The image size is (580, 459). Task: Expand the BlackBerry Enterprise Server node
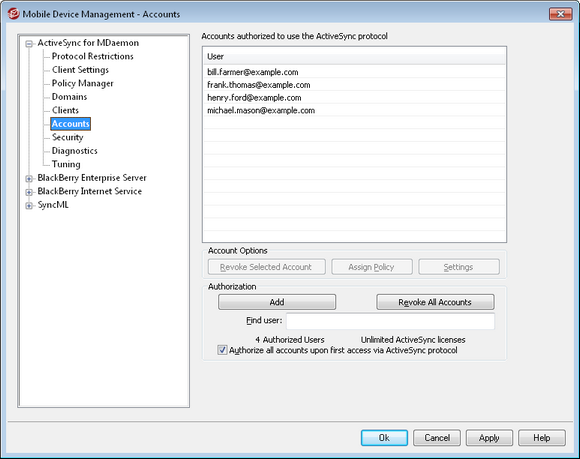pos(29,179)
